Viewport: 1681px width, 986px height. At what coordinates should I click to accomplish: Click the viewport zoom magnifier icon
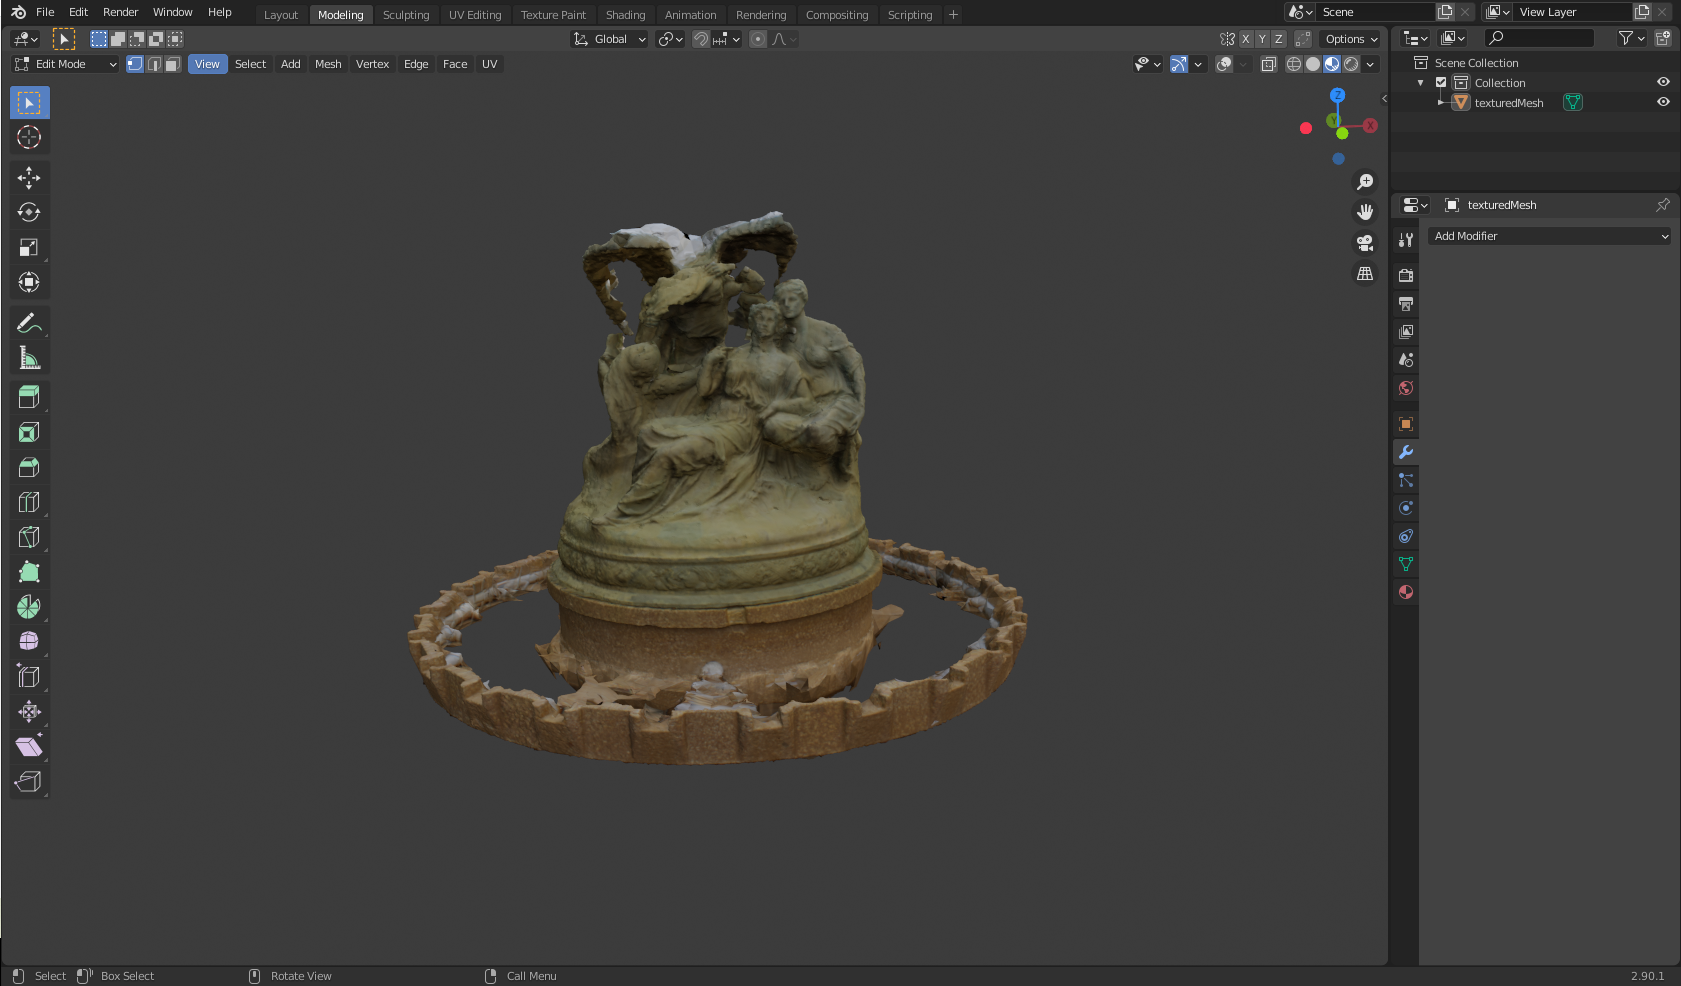1365,182
